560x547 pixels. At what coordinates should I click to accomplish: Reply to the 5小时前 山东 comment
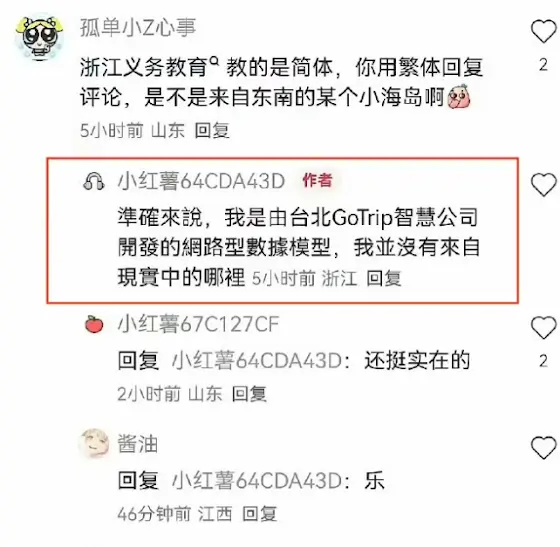[212, 130]
